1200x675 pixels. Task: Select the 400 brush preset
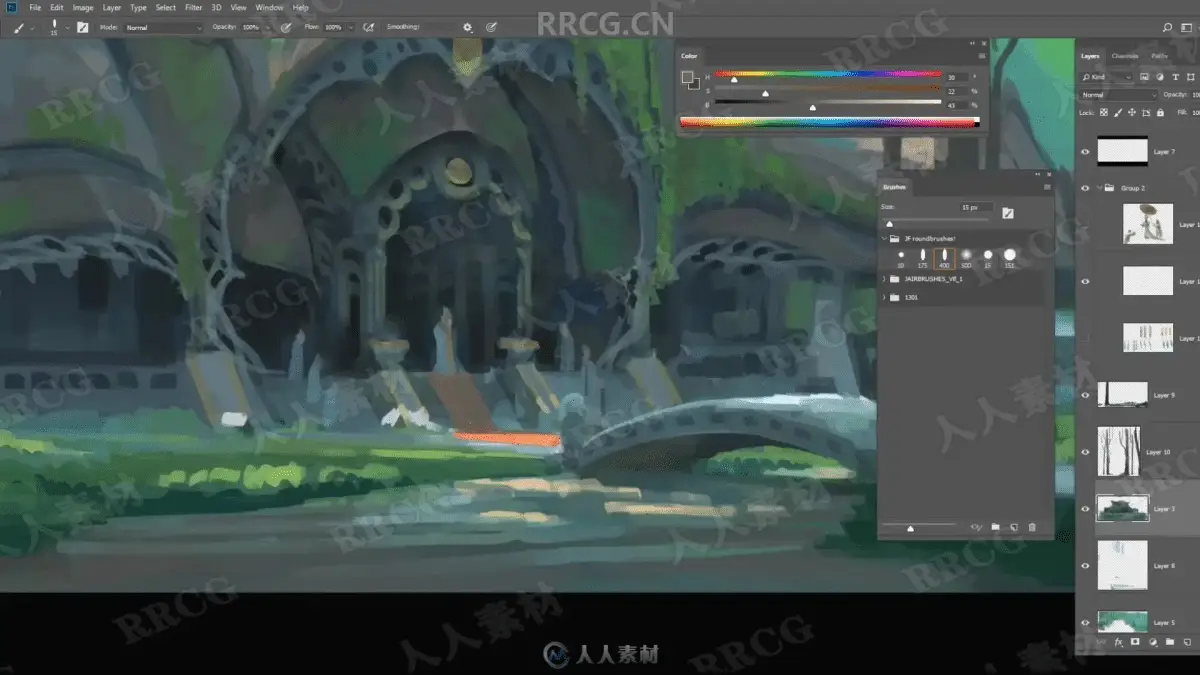(944, 258)
